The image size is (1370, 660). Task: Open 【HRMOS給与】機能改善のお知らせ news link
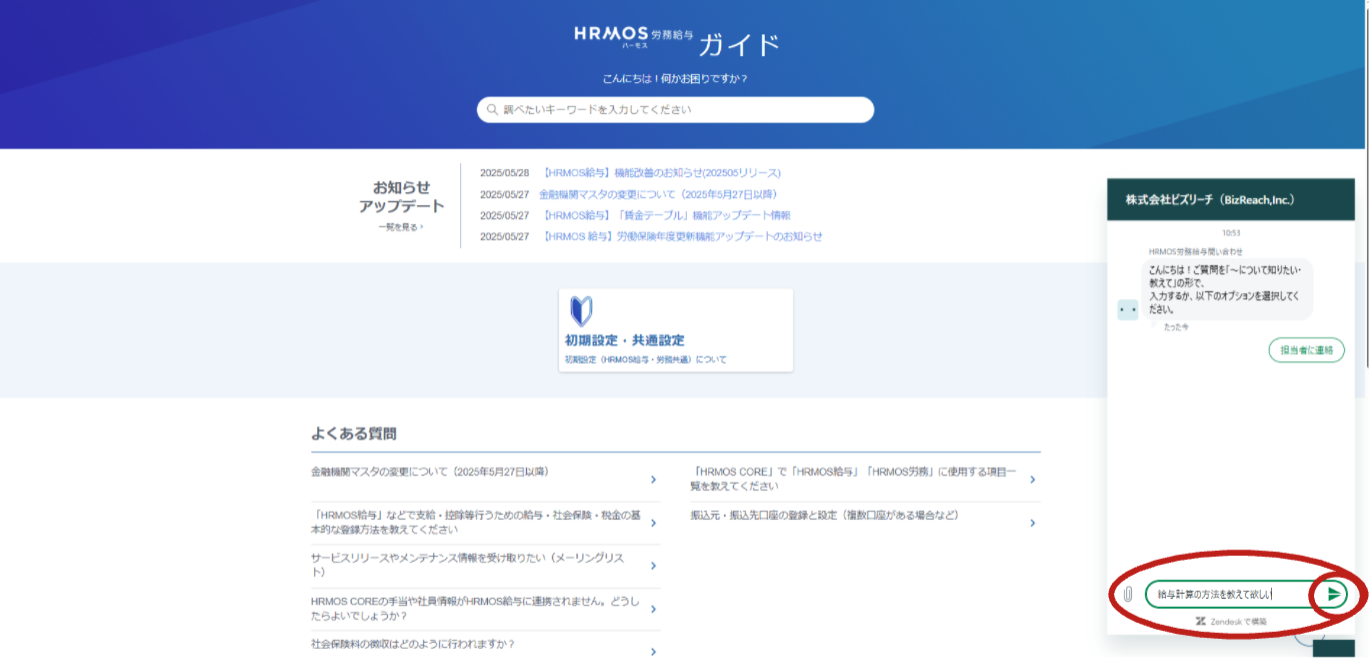661,173
